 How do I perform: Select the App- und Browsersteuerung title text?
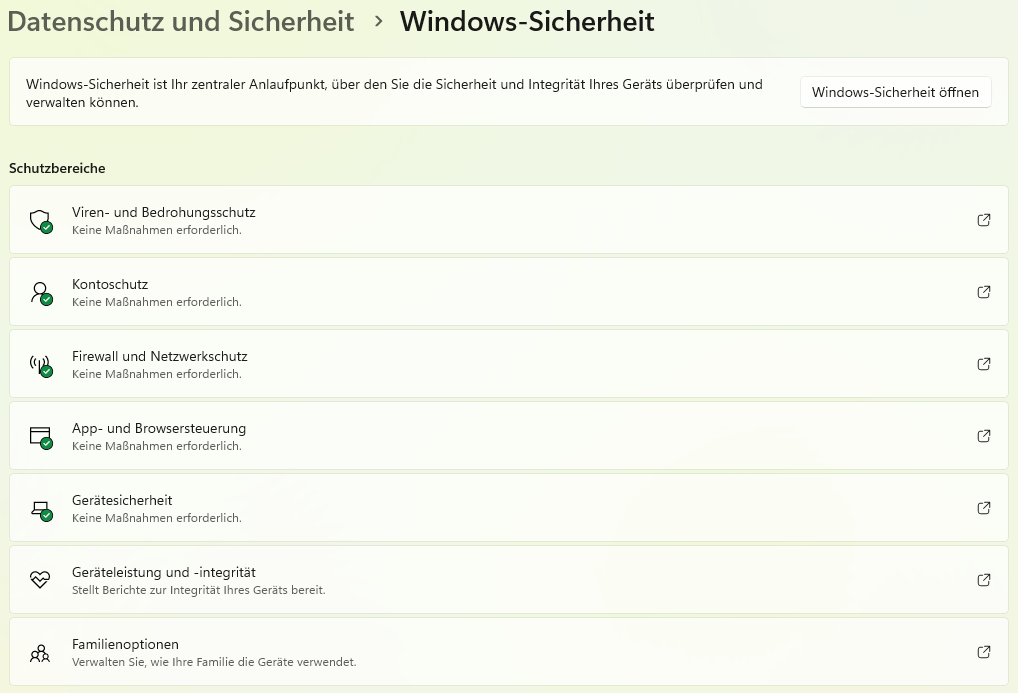159,429
